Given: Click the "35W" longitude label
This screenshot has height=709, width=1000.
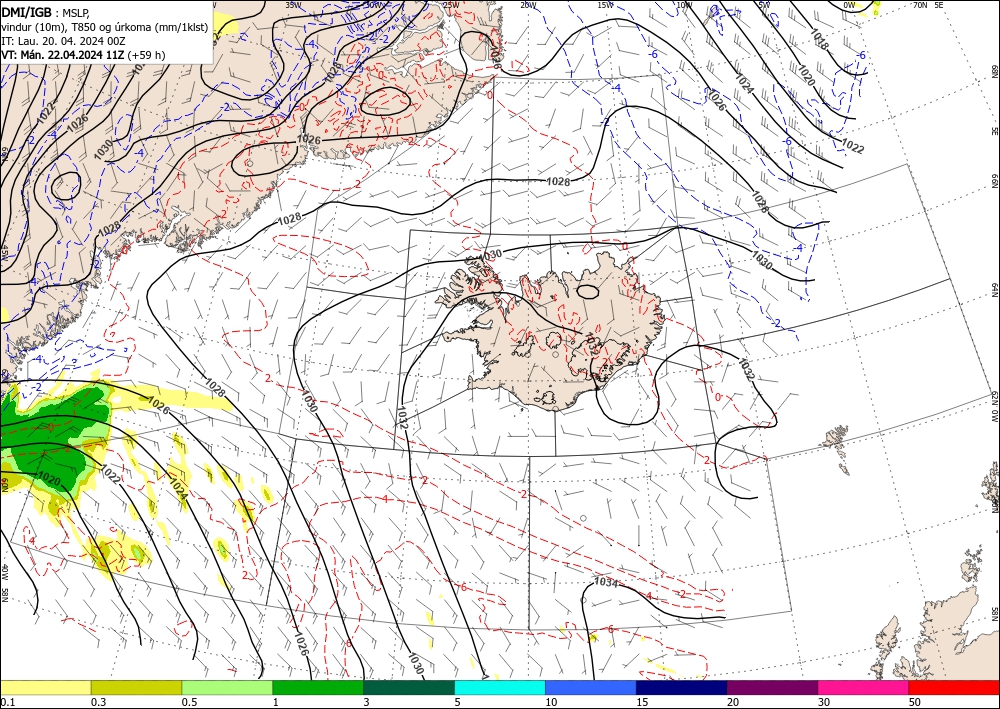Looking at the screenshot, I should [x=293, y=4].
